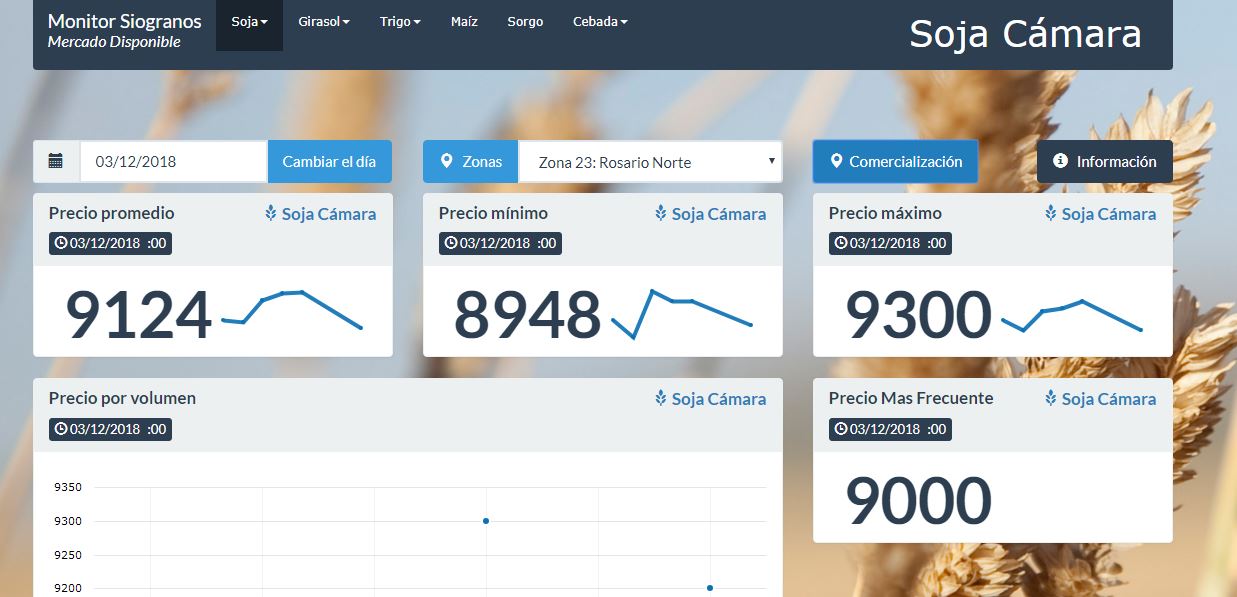Click the Cambiar el día button
Image resolution: width=1237 pixels, height=597 pixels.
tap(329, 161)
